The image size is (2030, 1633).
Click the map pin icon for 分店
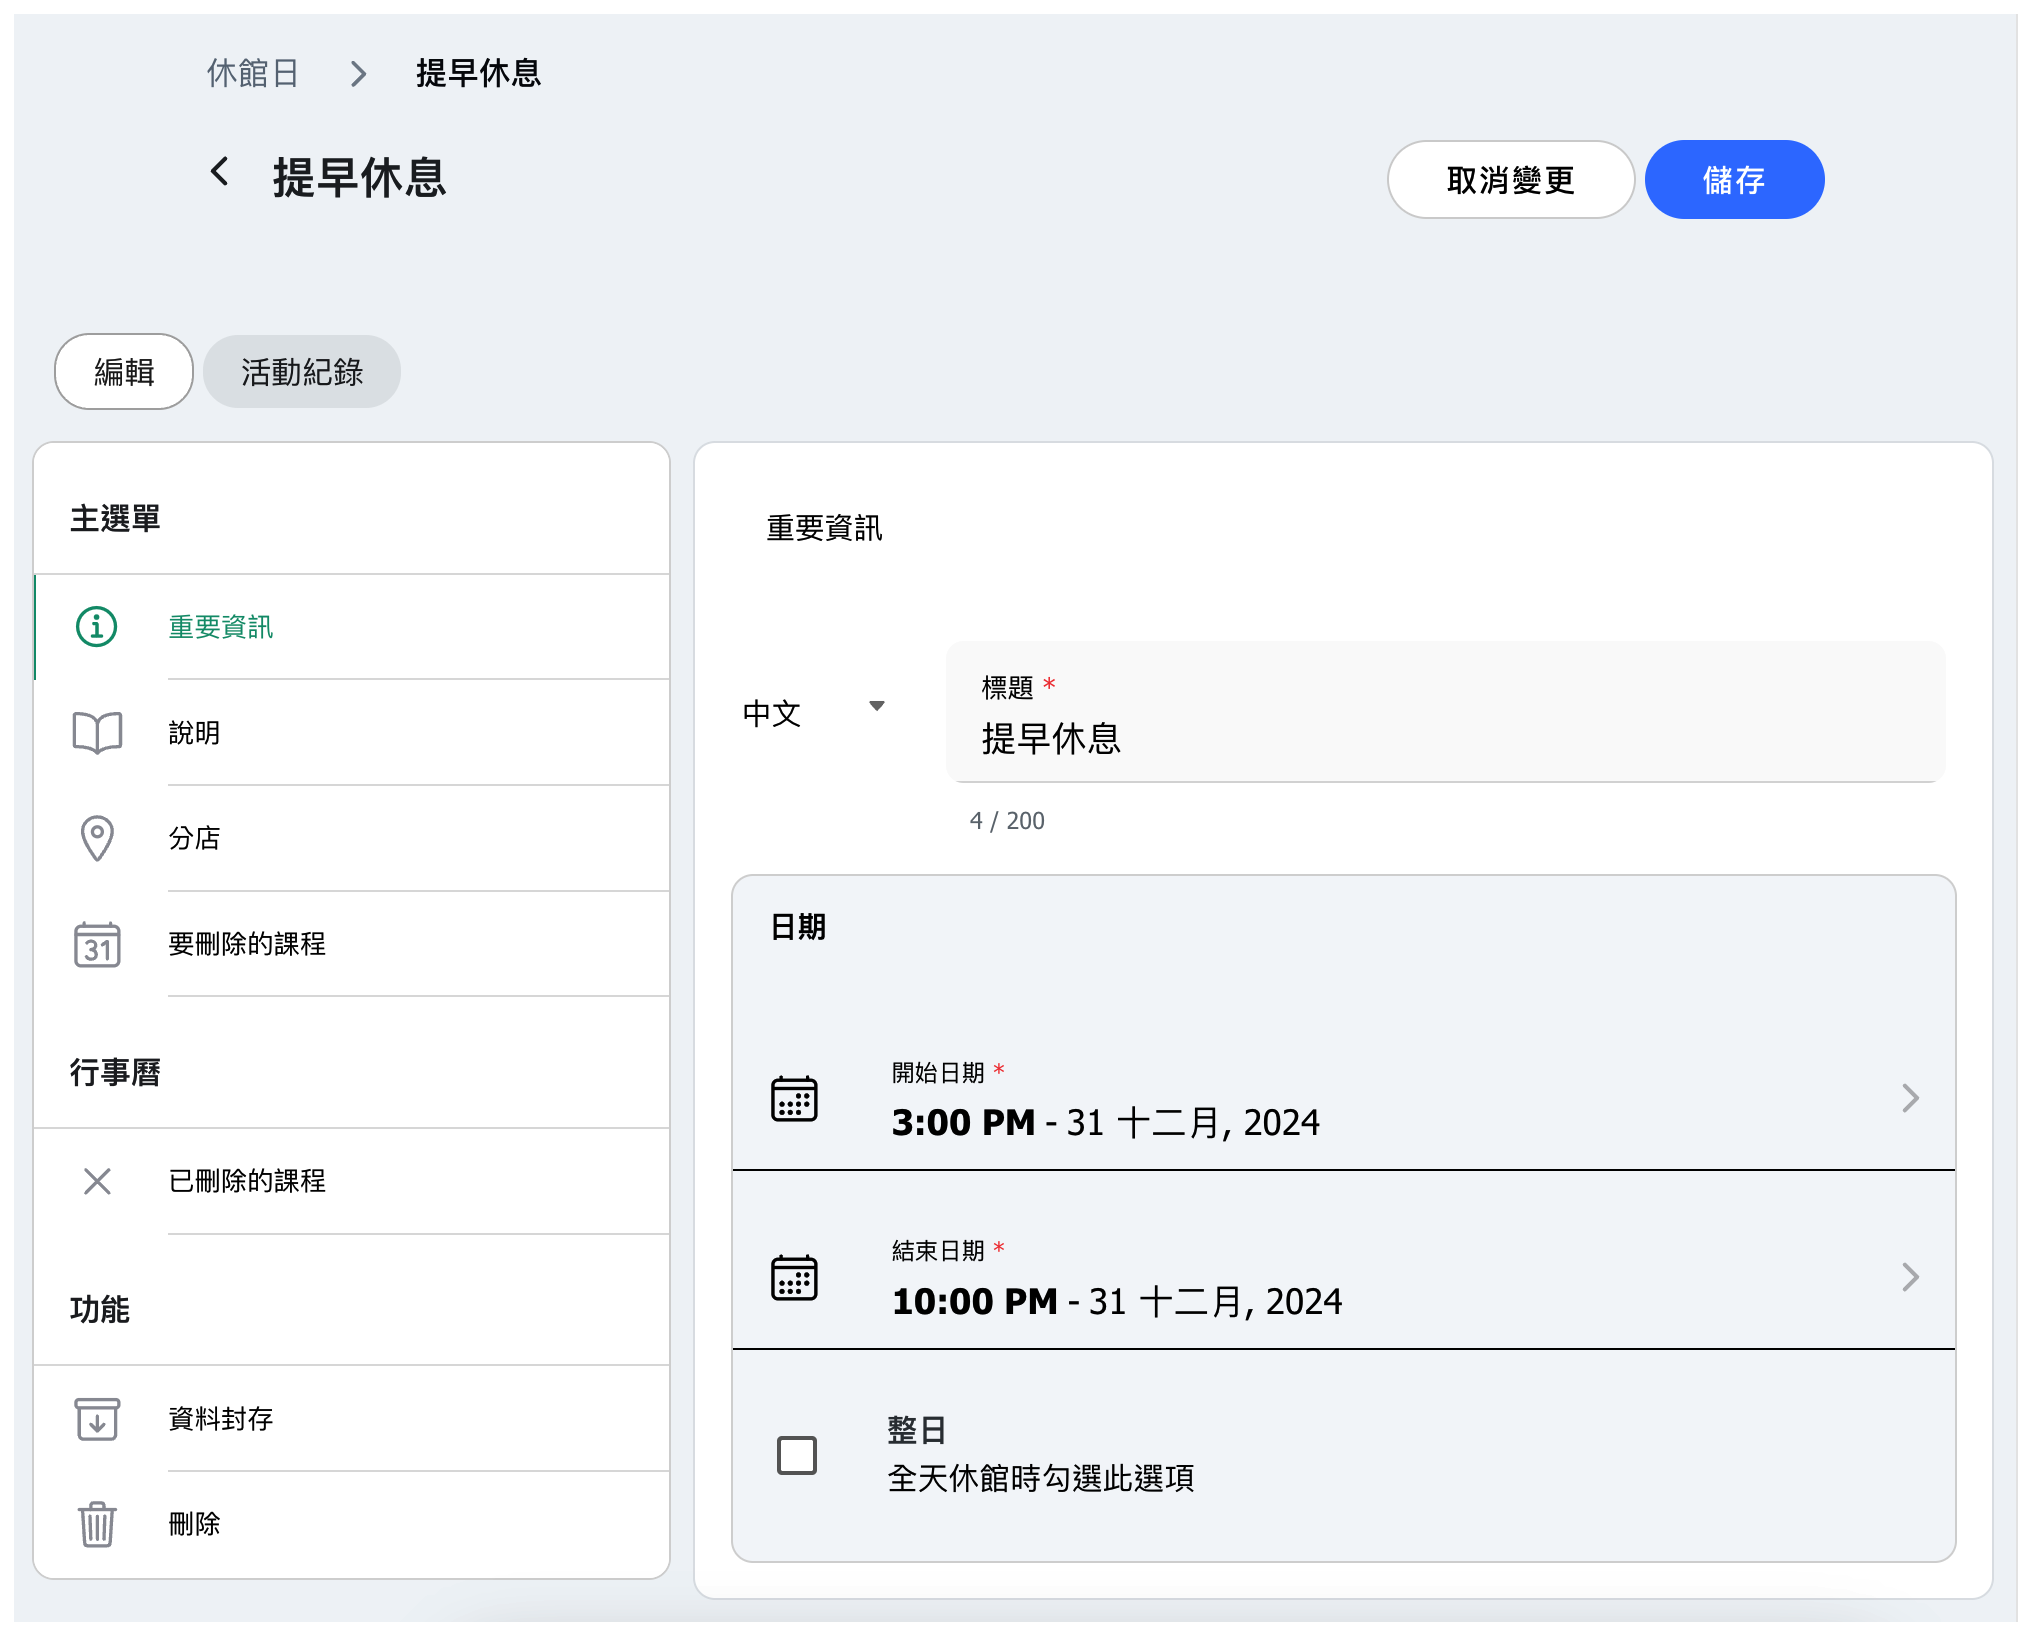[97, 838]
